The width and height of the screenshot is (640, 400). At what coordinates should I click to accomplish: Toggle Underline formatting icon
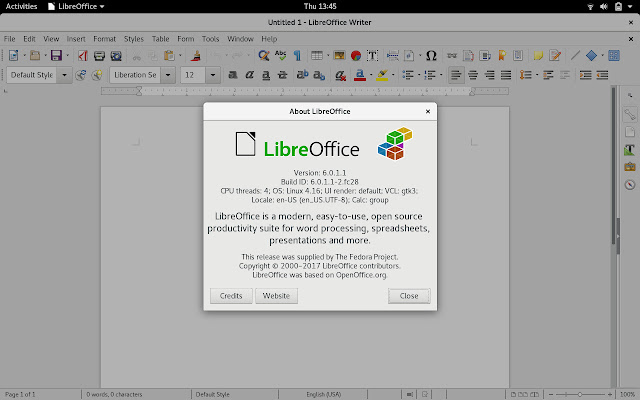click(x=266, y=75)
